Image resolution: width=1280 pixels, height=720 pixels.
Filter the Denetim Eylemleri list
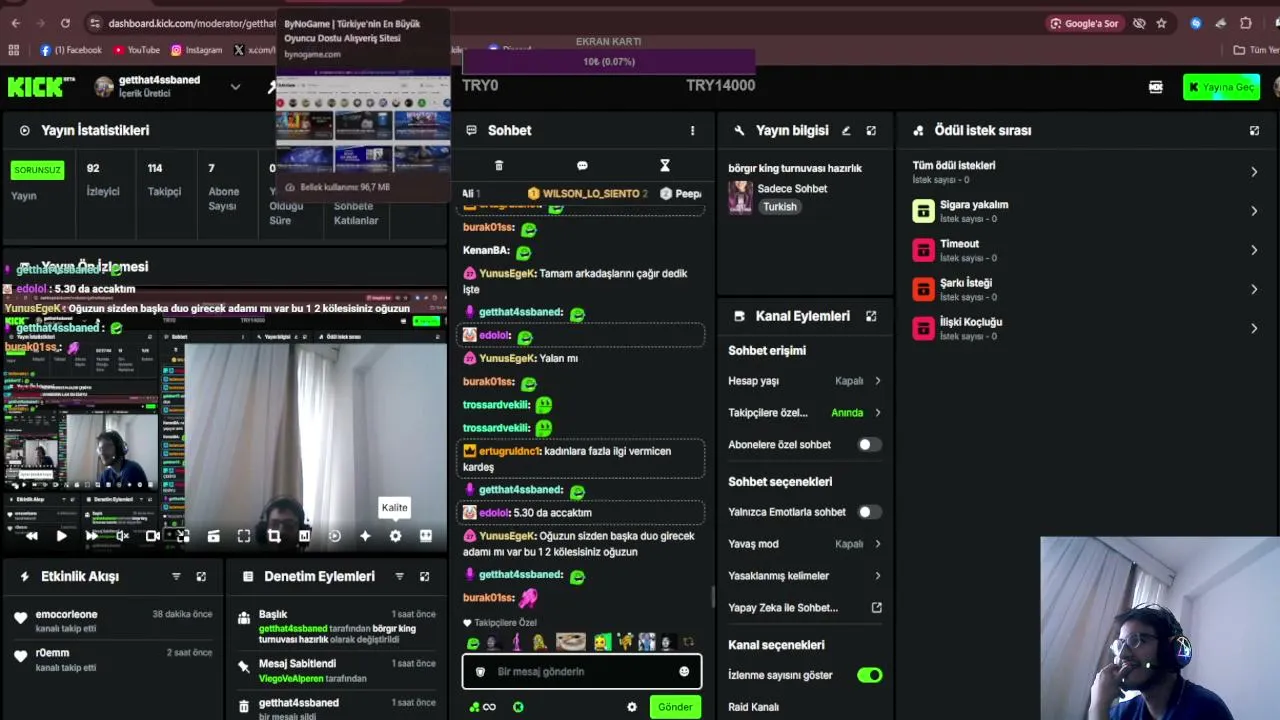pyautogui.click(x=399, y=576)
